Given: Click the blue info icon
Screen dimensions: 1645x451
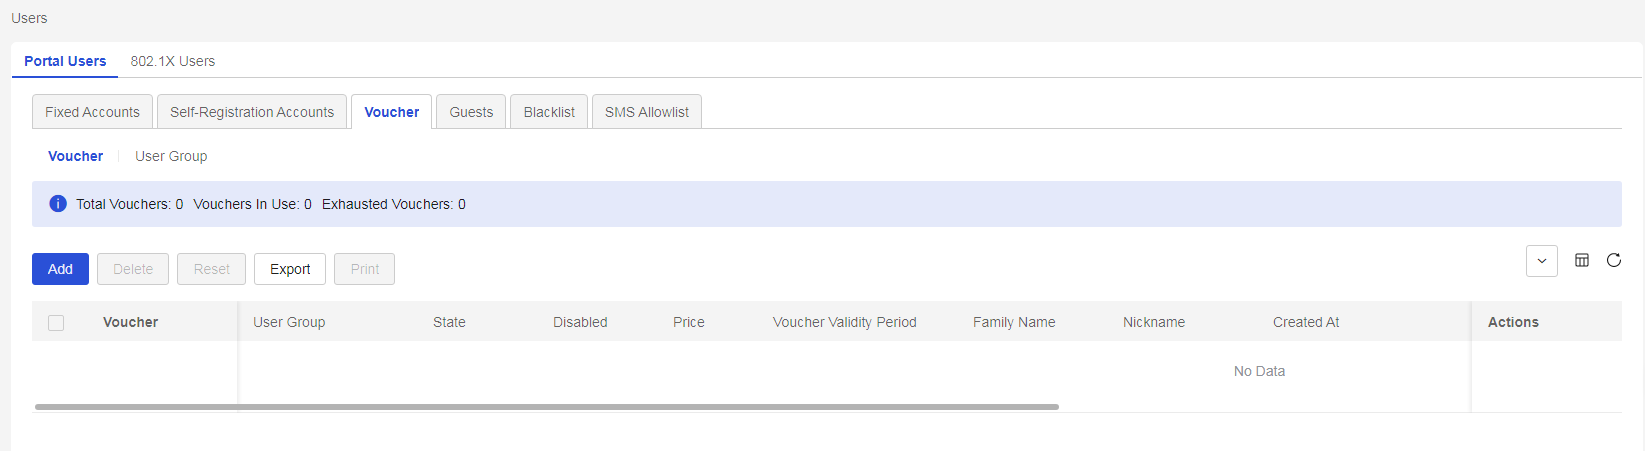Looking at the screenshot, I should [x=58, y=204].
